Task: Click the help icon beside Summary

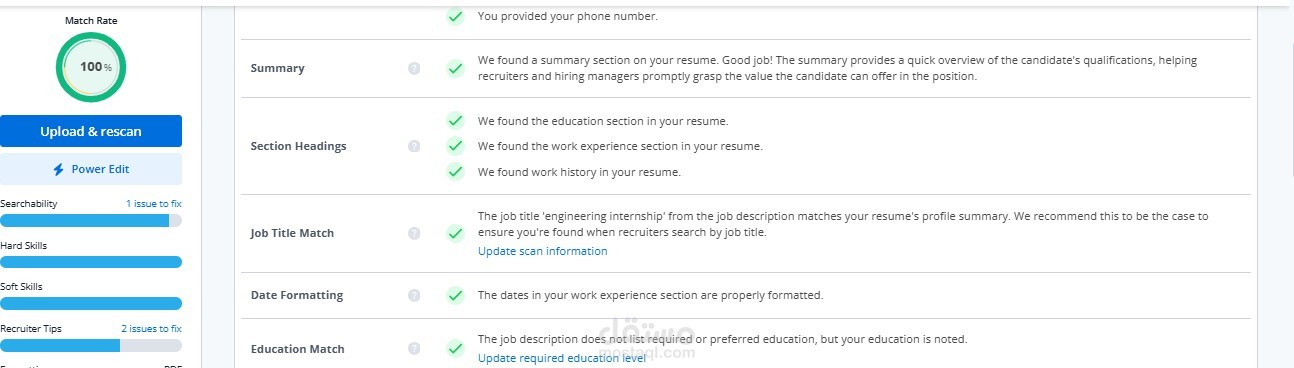Action: tap(414, 69)
